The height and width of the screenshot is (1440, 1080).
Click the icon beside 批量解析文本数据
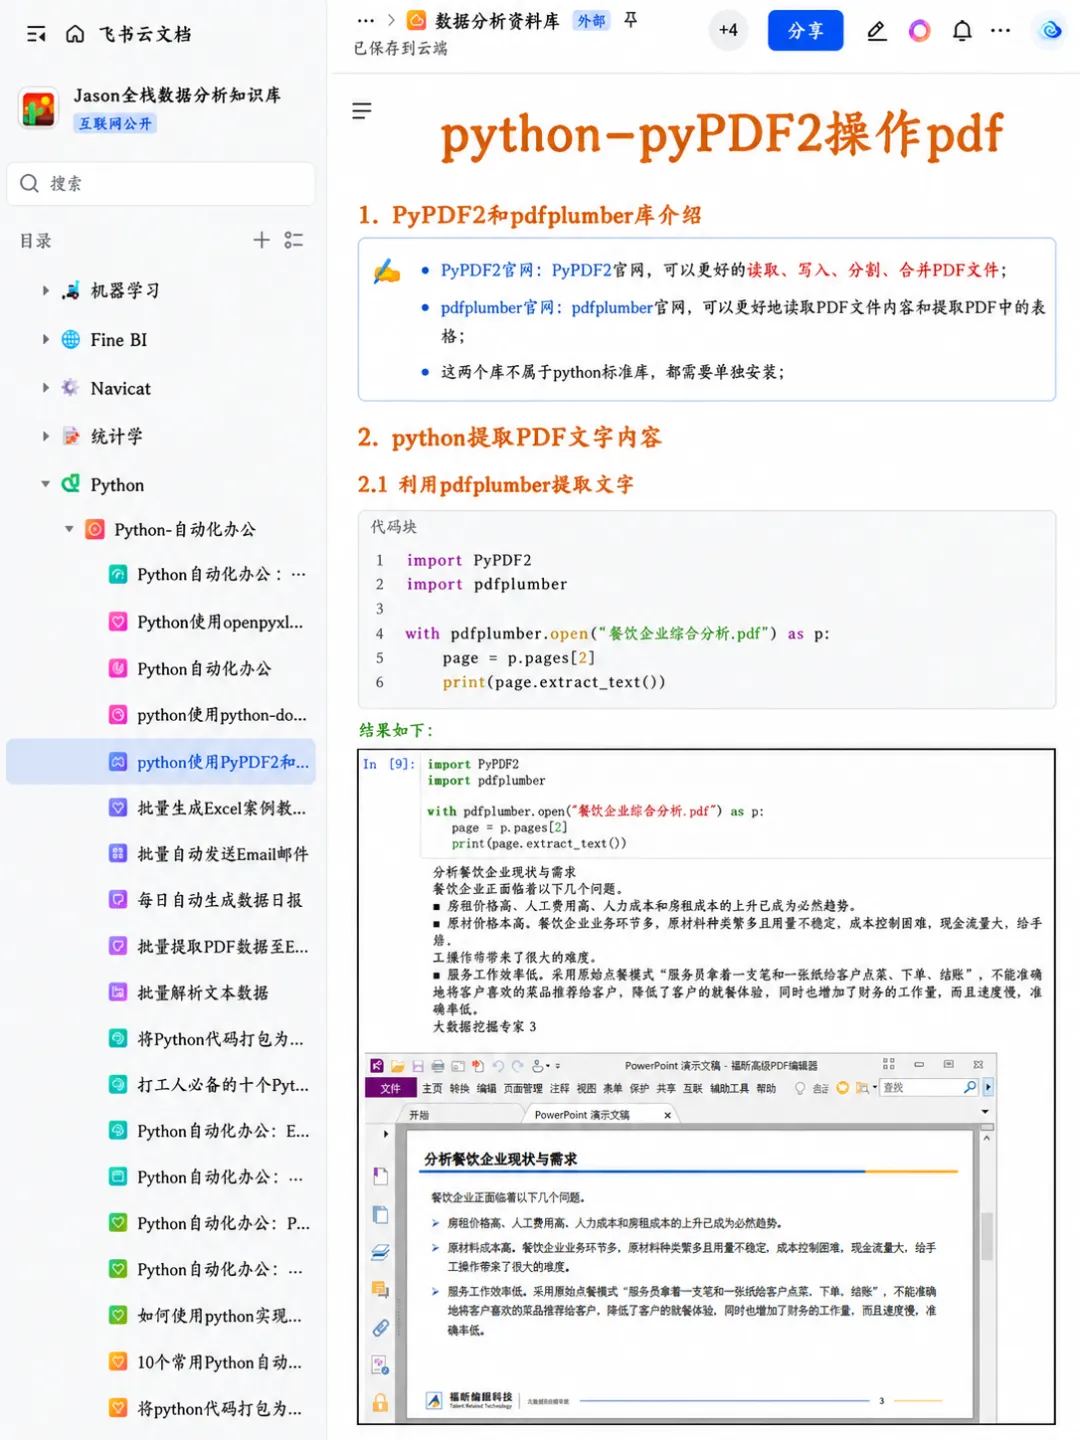(118, 992)
